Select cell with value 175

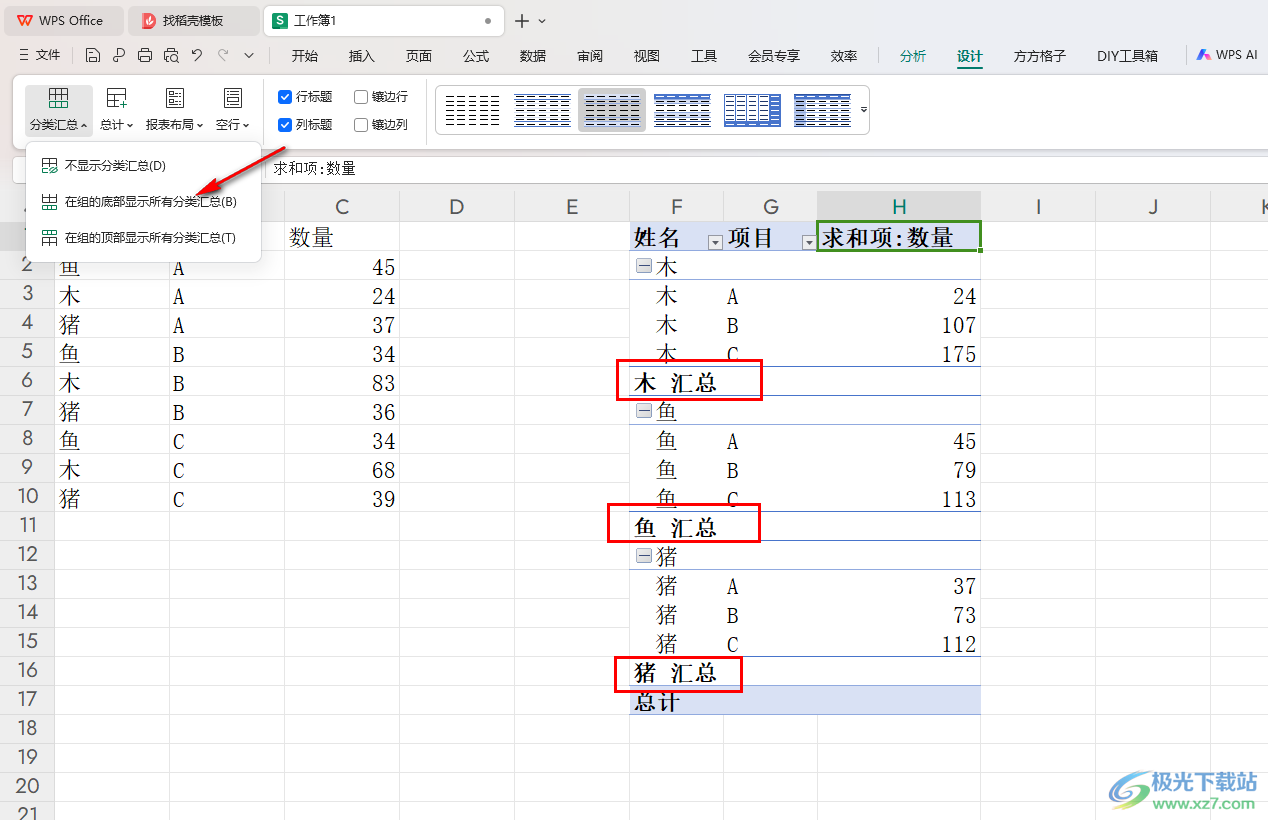[899, 354]
